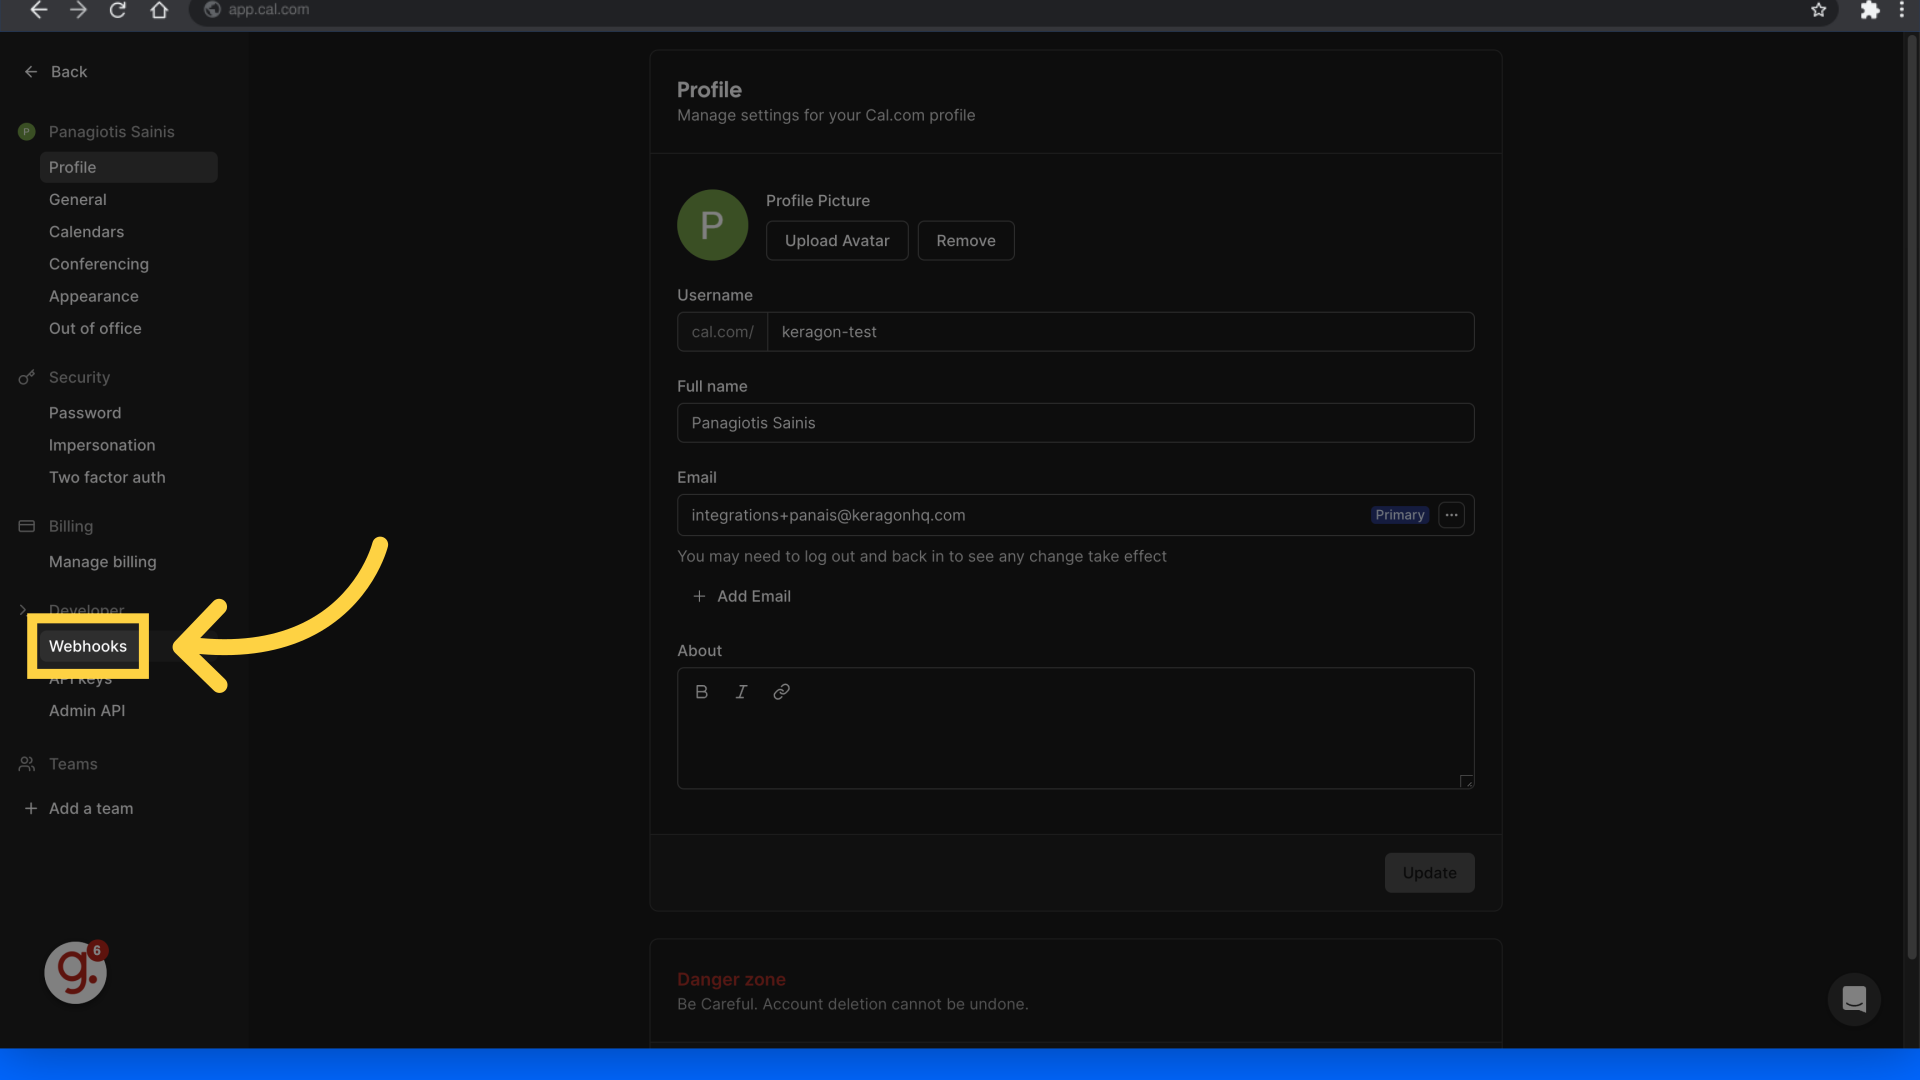Open the Appearance settings
Viewport: 1920px width, 1080px height.
pyautogui.click(x=94, y=296)
